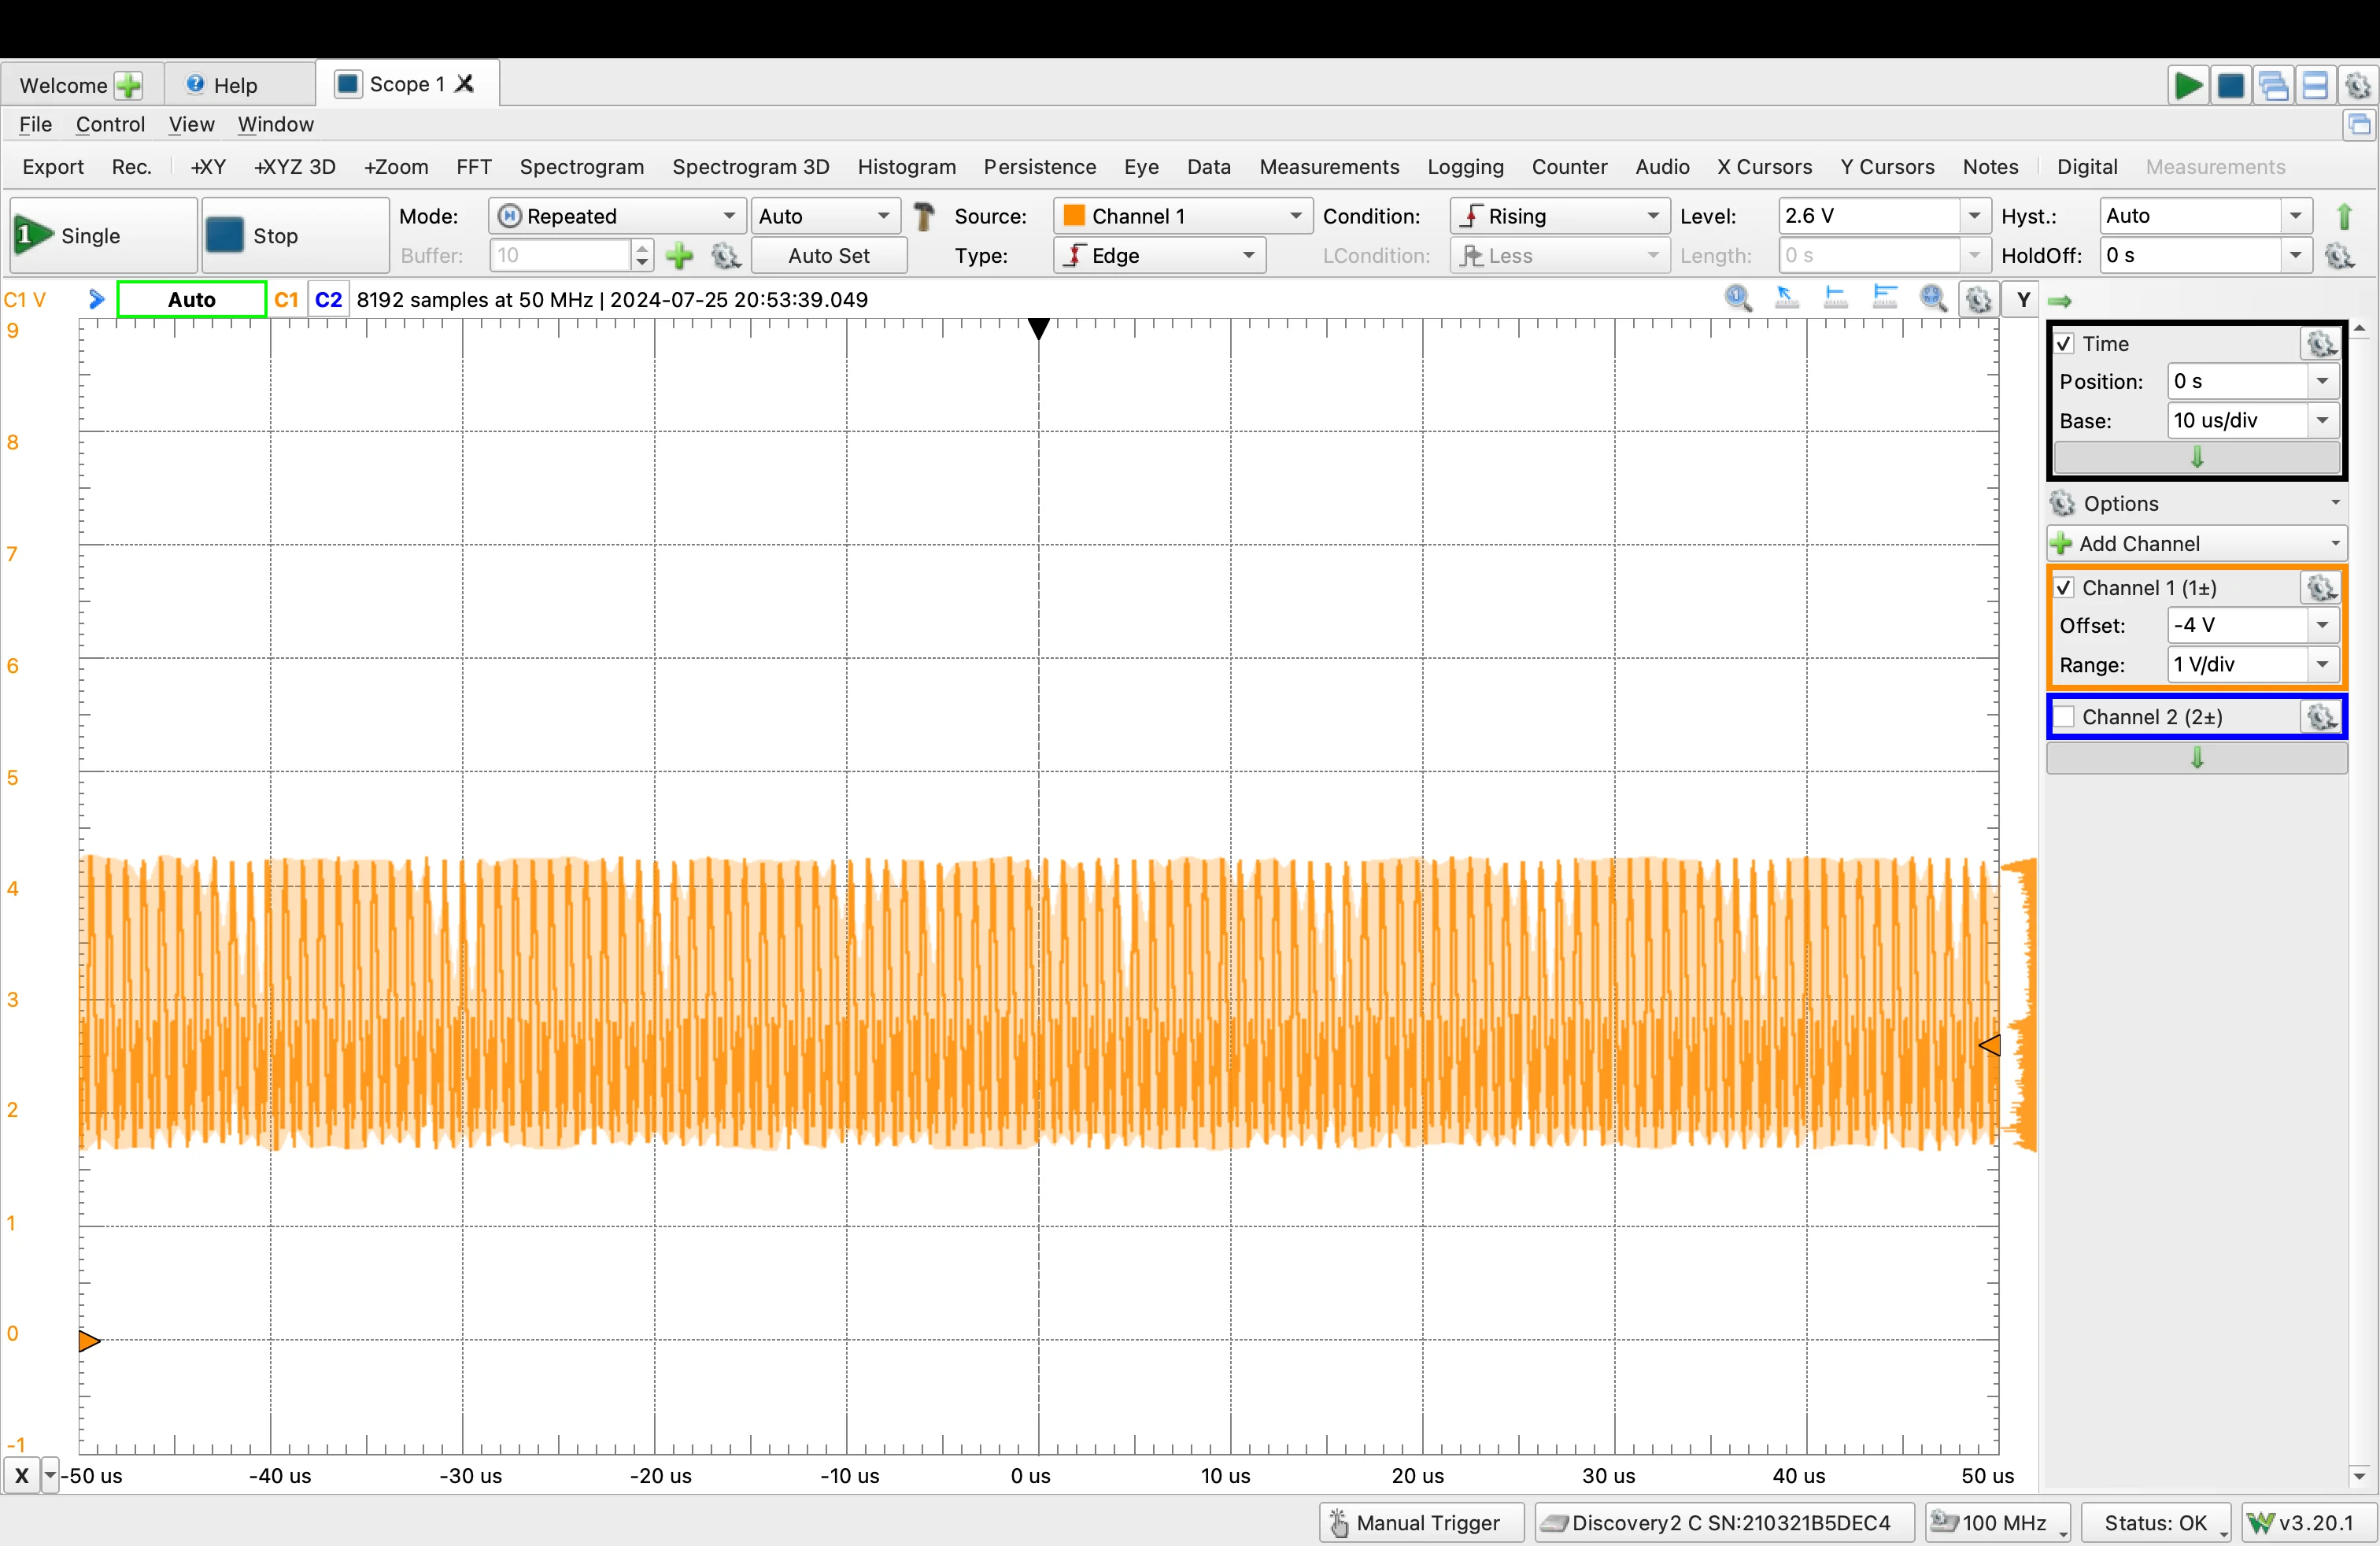The width and height of the screenshot is (2380, 1546).
Task: Uncheck the Channel 1 checkbox
Action: pyautogui.click(x=2064, y=588)
